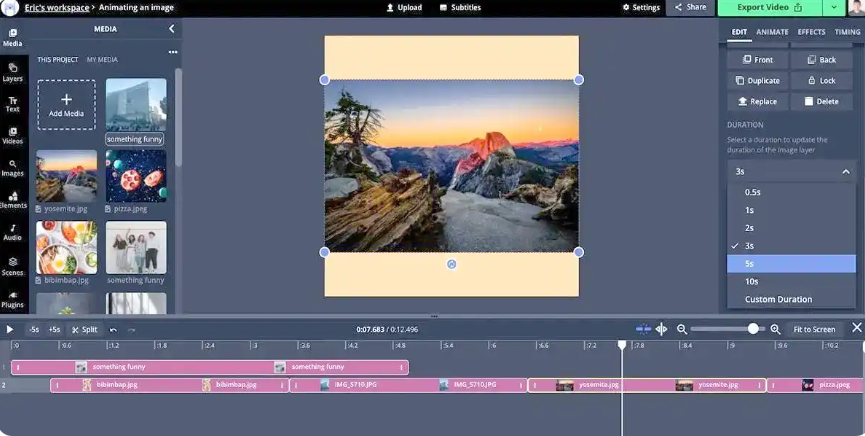Select the 10s duration option
The height and width of the screenshot is (436, 865).
pyautogui.click(x=791, y=281)
